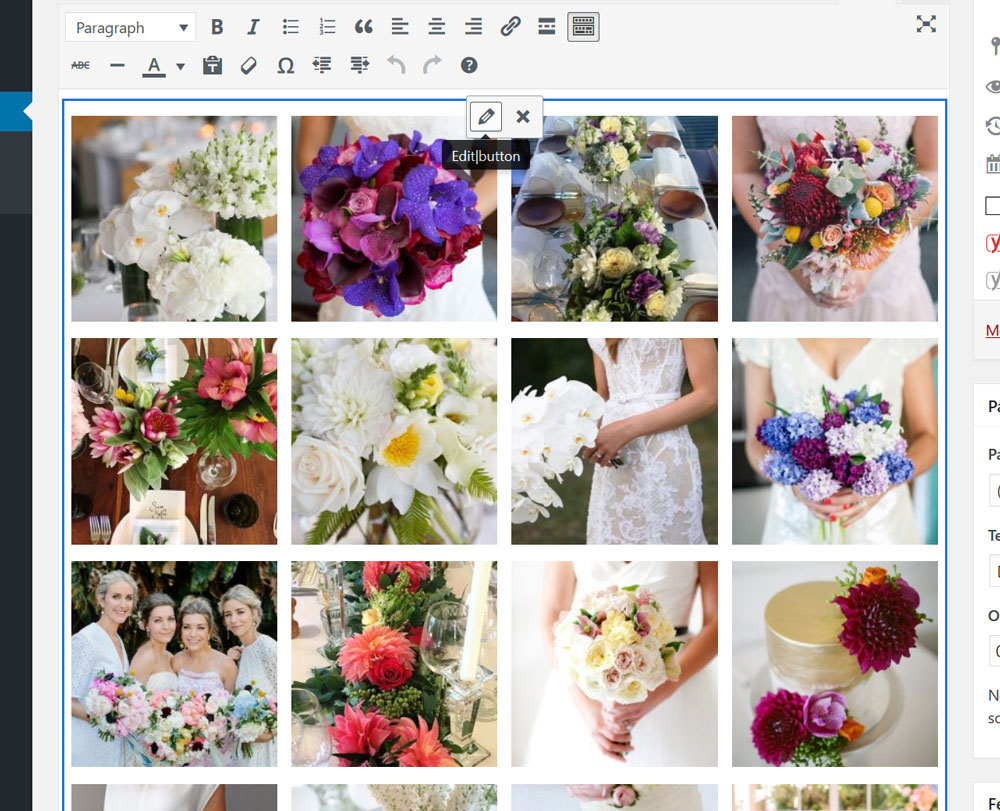Insert a numbered list

coord(327,27)
